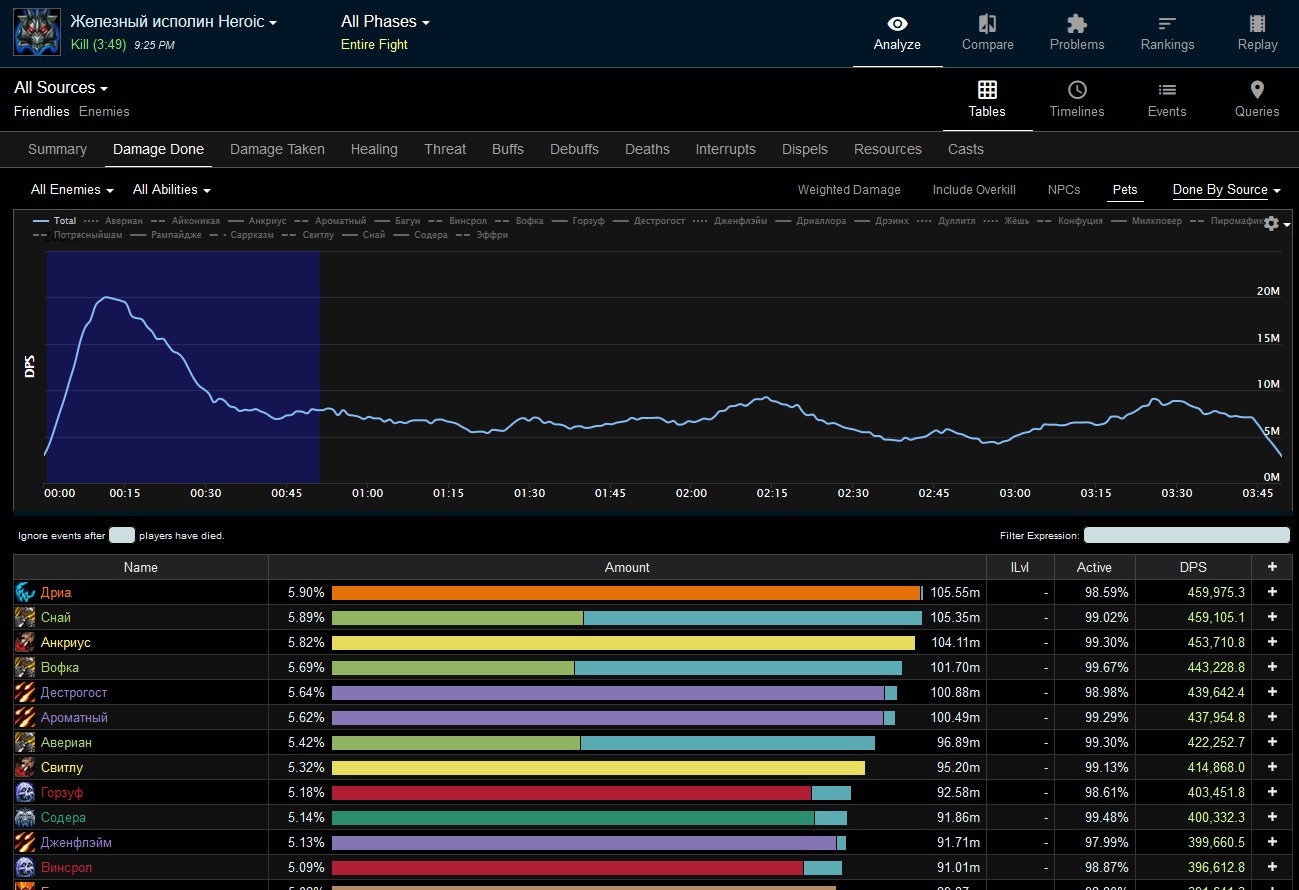Switch to the Debuffs tab
Screen dimensions: 1299x890
[574, 149]
